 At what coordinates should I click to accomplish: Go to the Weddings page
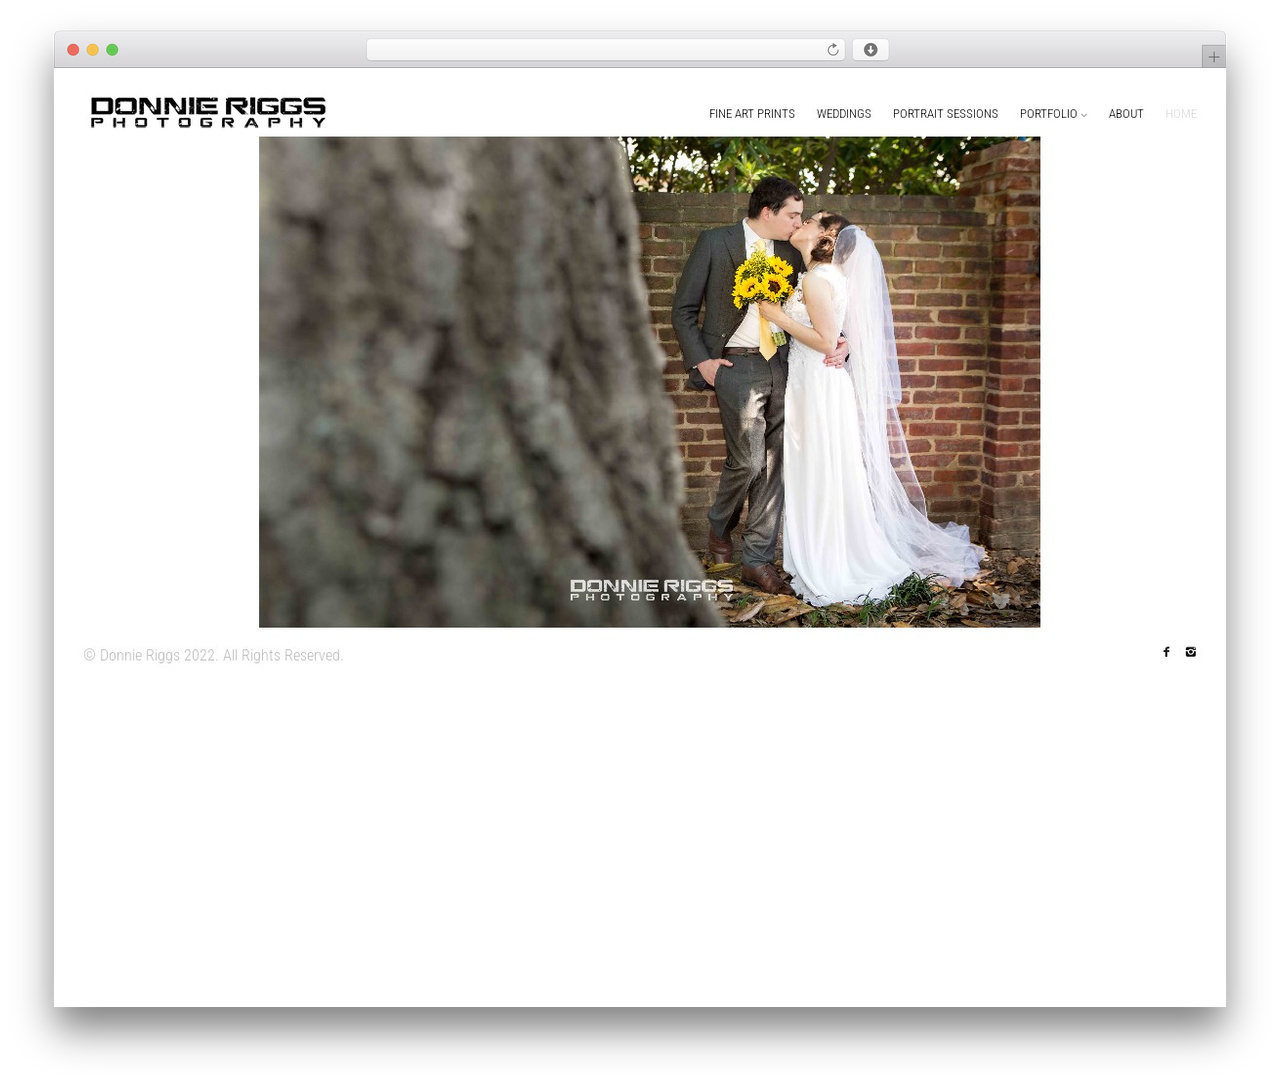[843, 114]
